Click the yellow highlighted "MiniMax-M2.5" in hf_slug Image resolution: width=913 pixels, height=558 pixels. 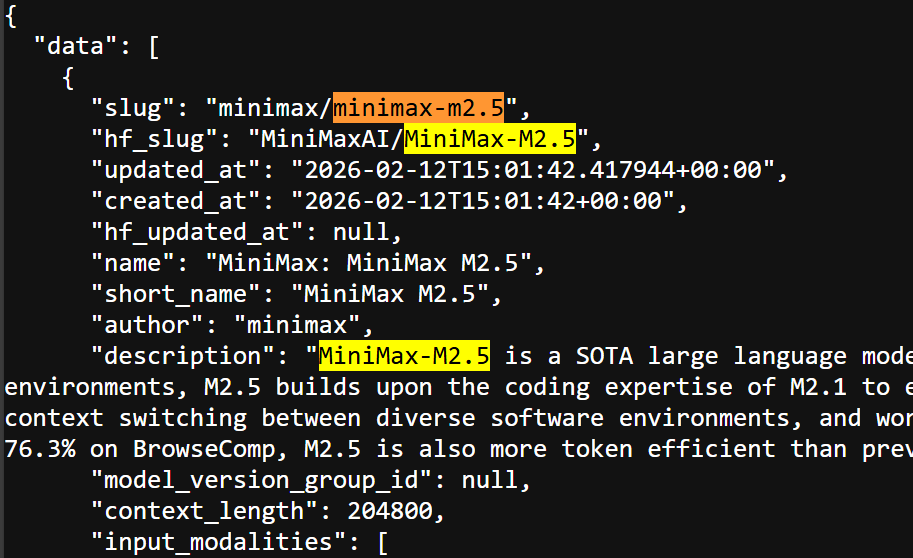coord(490,139)
